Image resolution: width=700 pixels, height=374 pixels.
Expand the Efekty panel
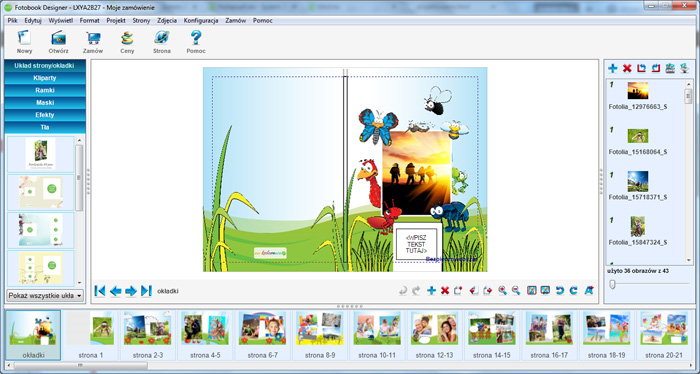pyautogui.click(x=45, y=115)
